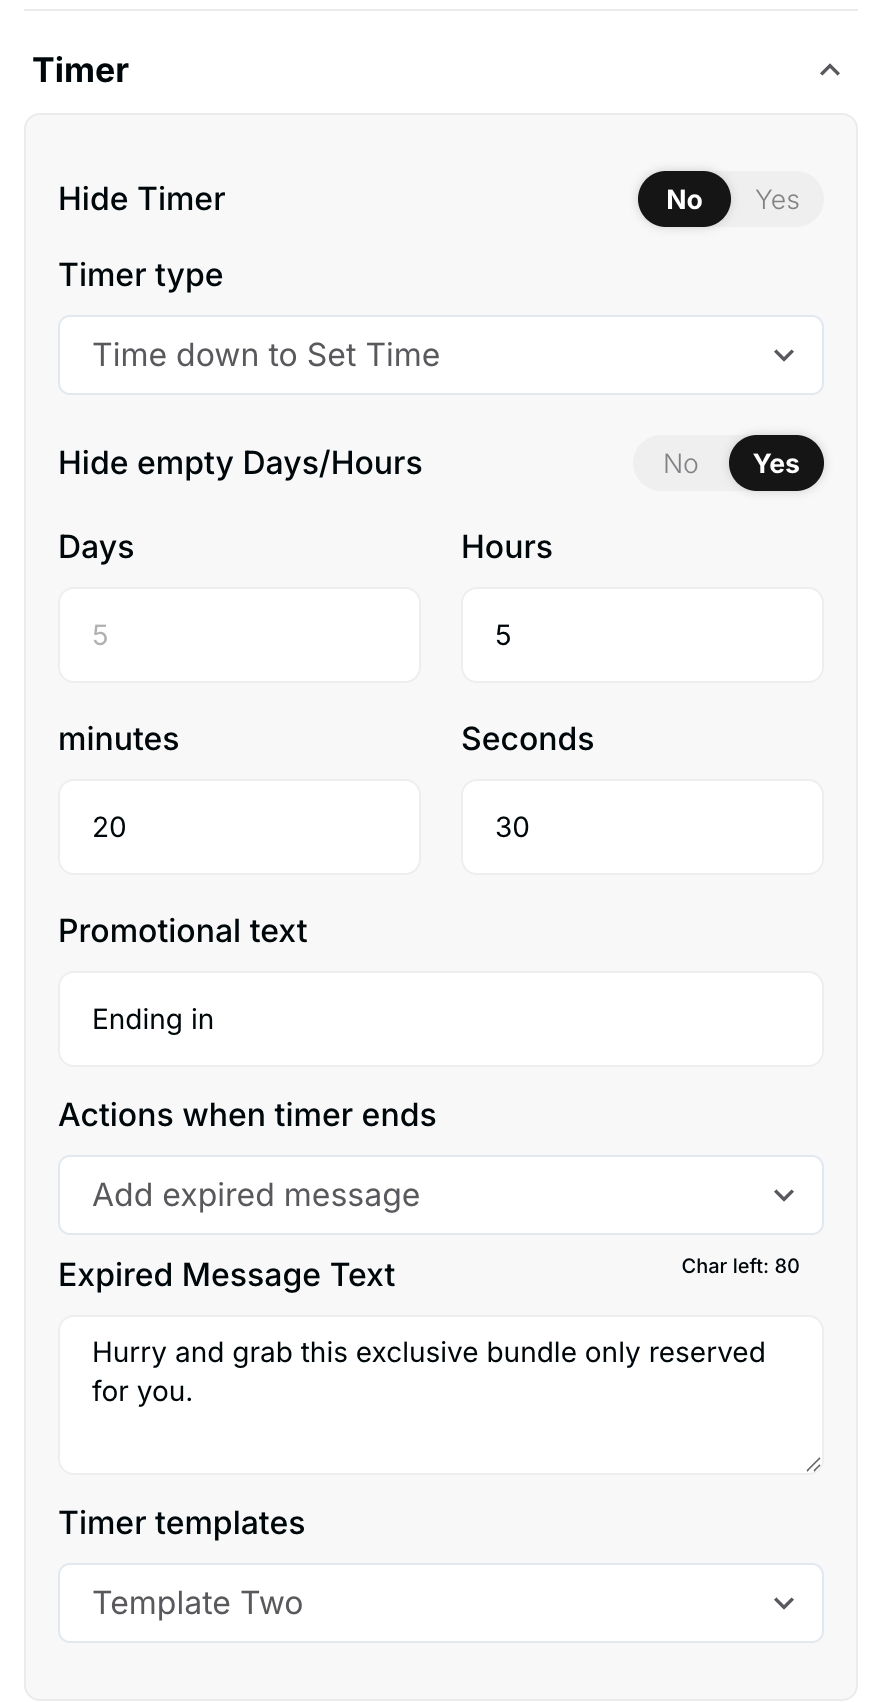
Task: Click the textarea resize handle
Action: (x=813, y=1465)
